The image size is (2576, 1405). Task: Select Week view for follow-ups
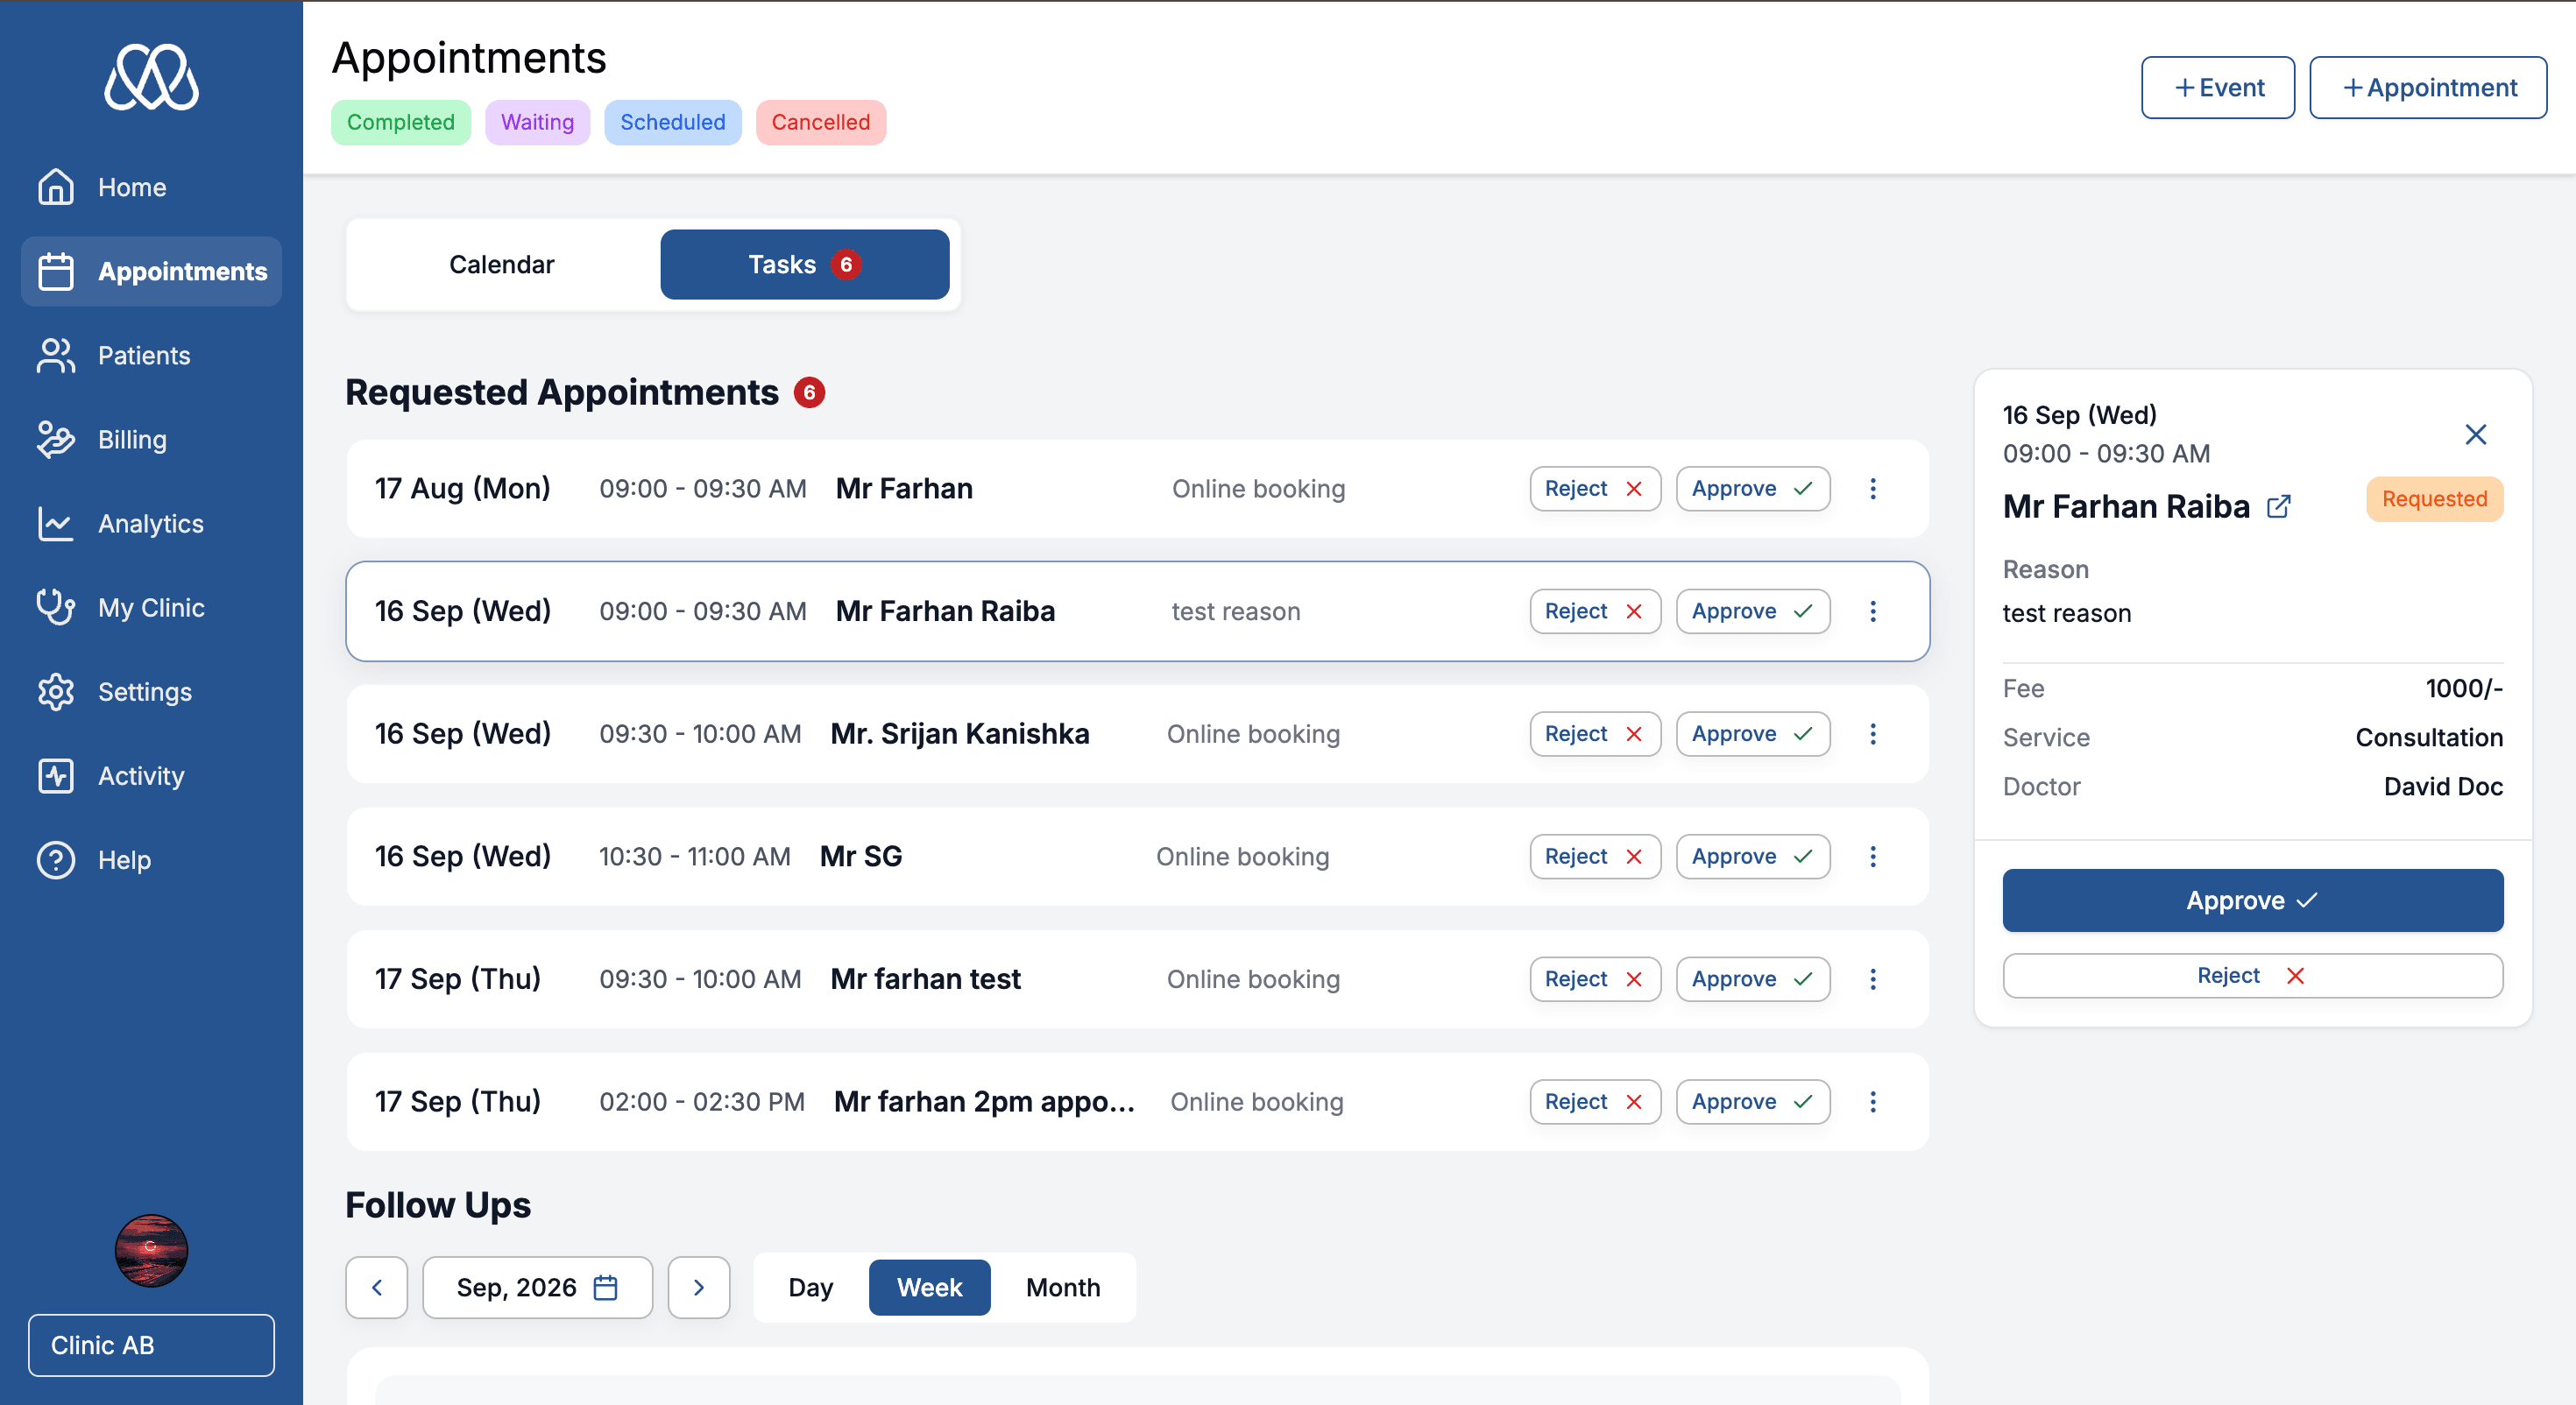(929, 1287)
